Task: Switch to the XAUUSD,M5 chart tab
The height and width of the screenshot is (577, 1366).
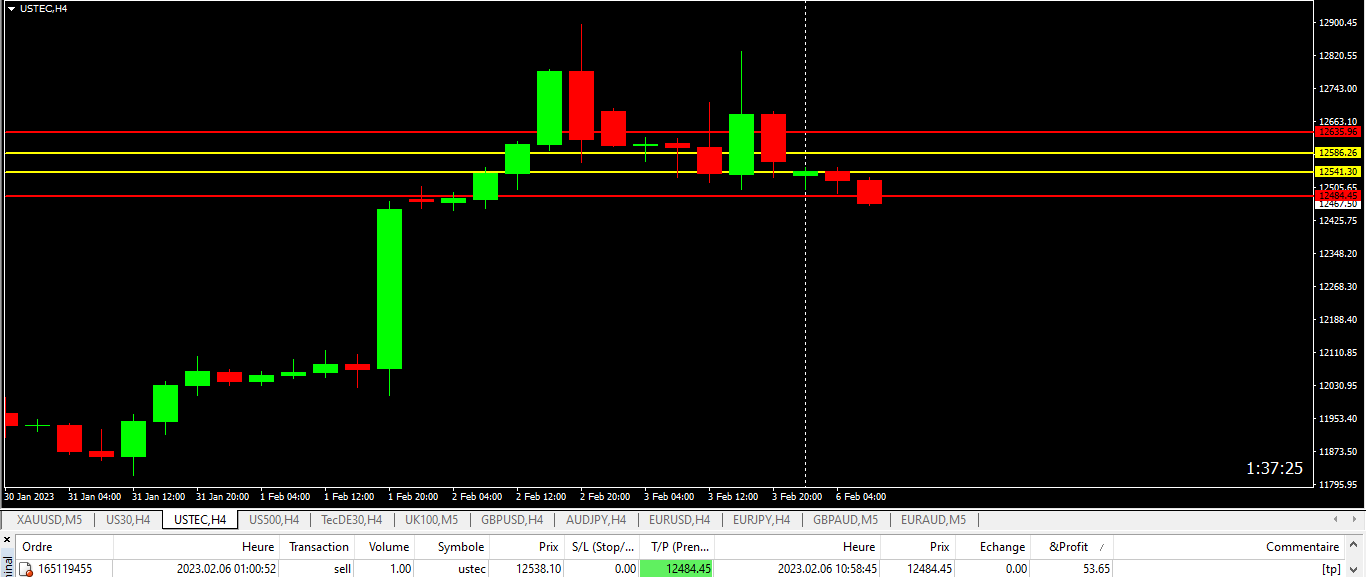Action: coord(49,520)
